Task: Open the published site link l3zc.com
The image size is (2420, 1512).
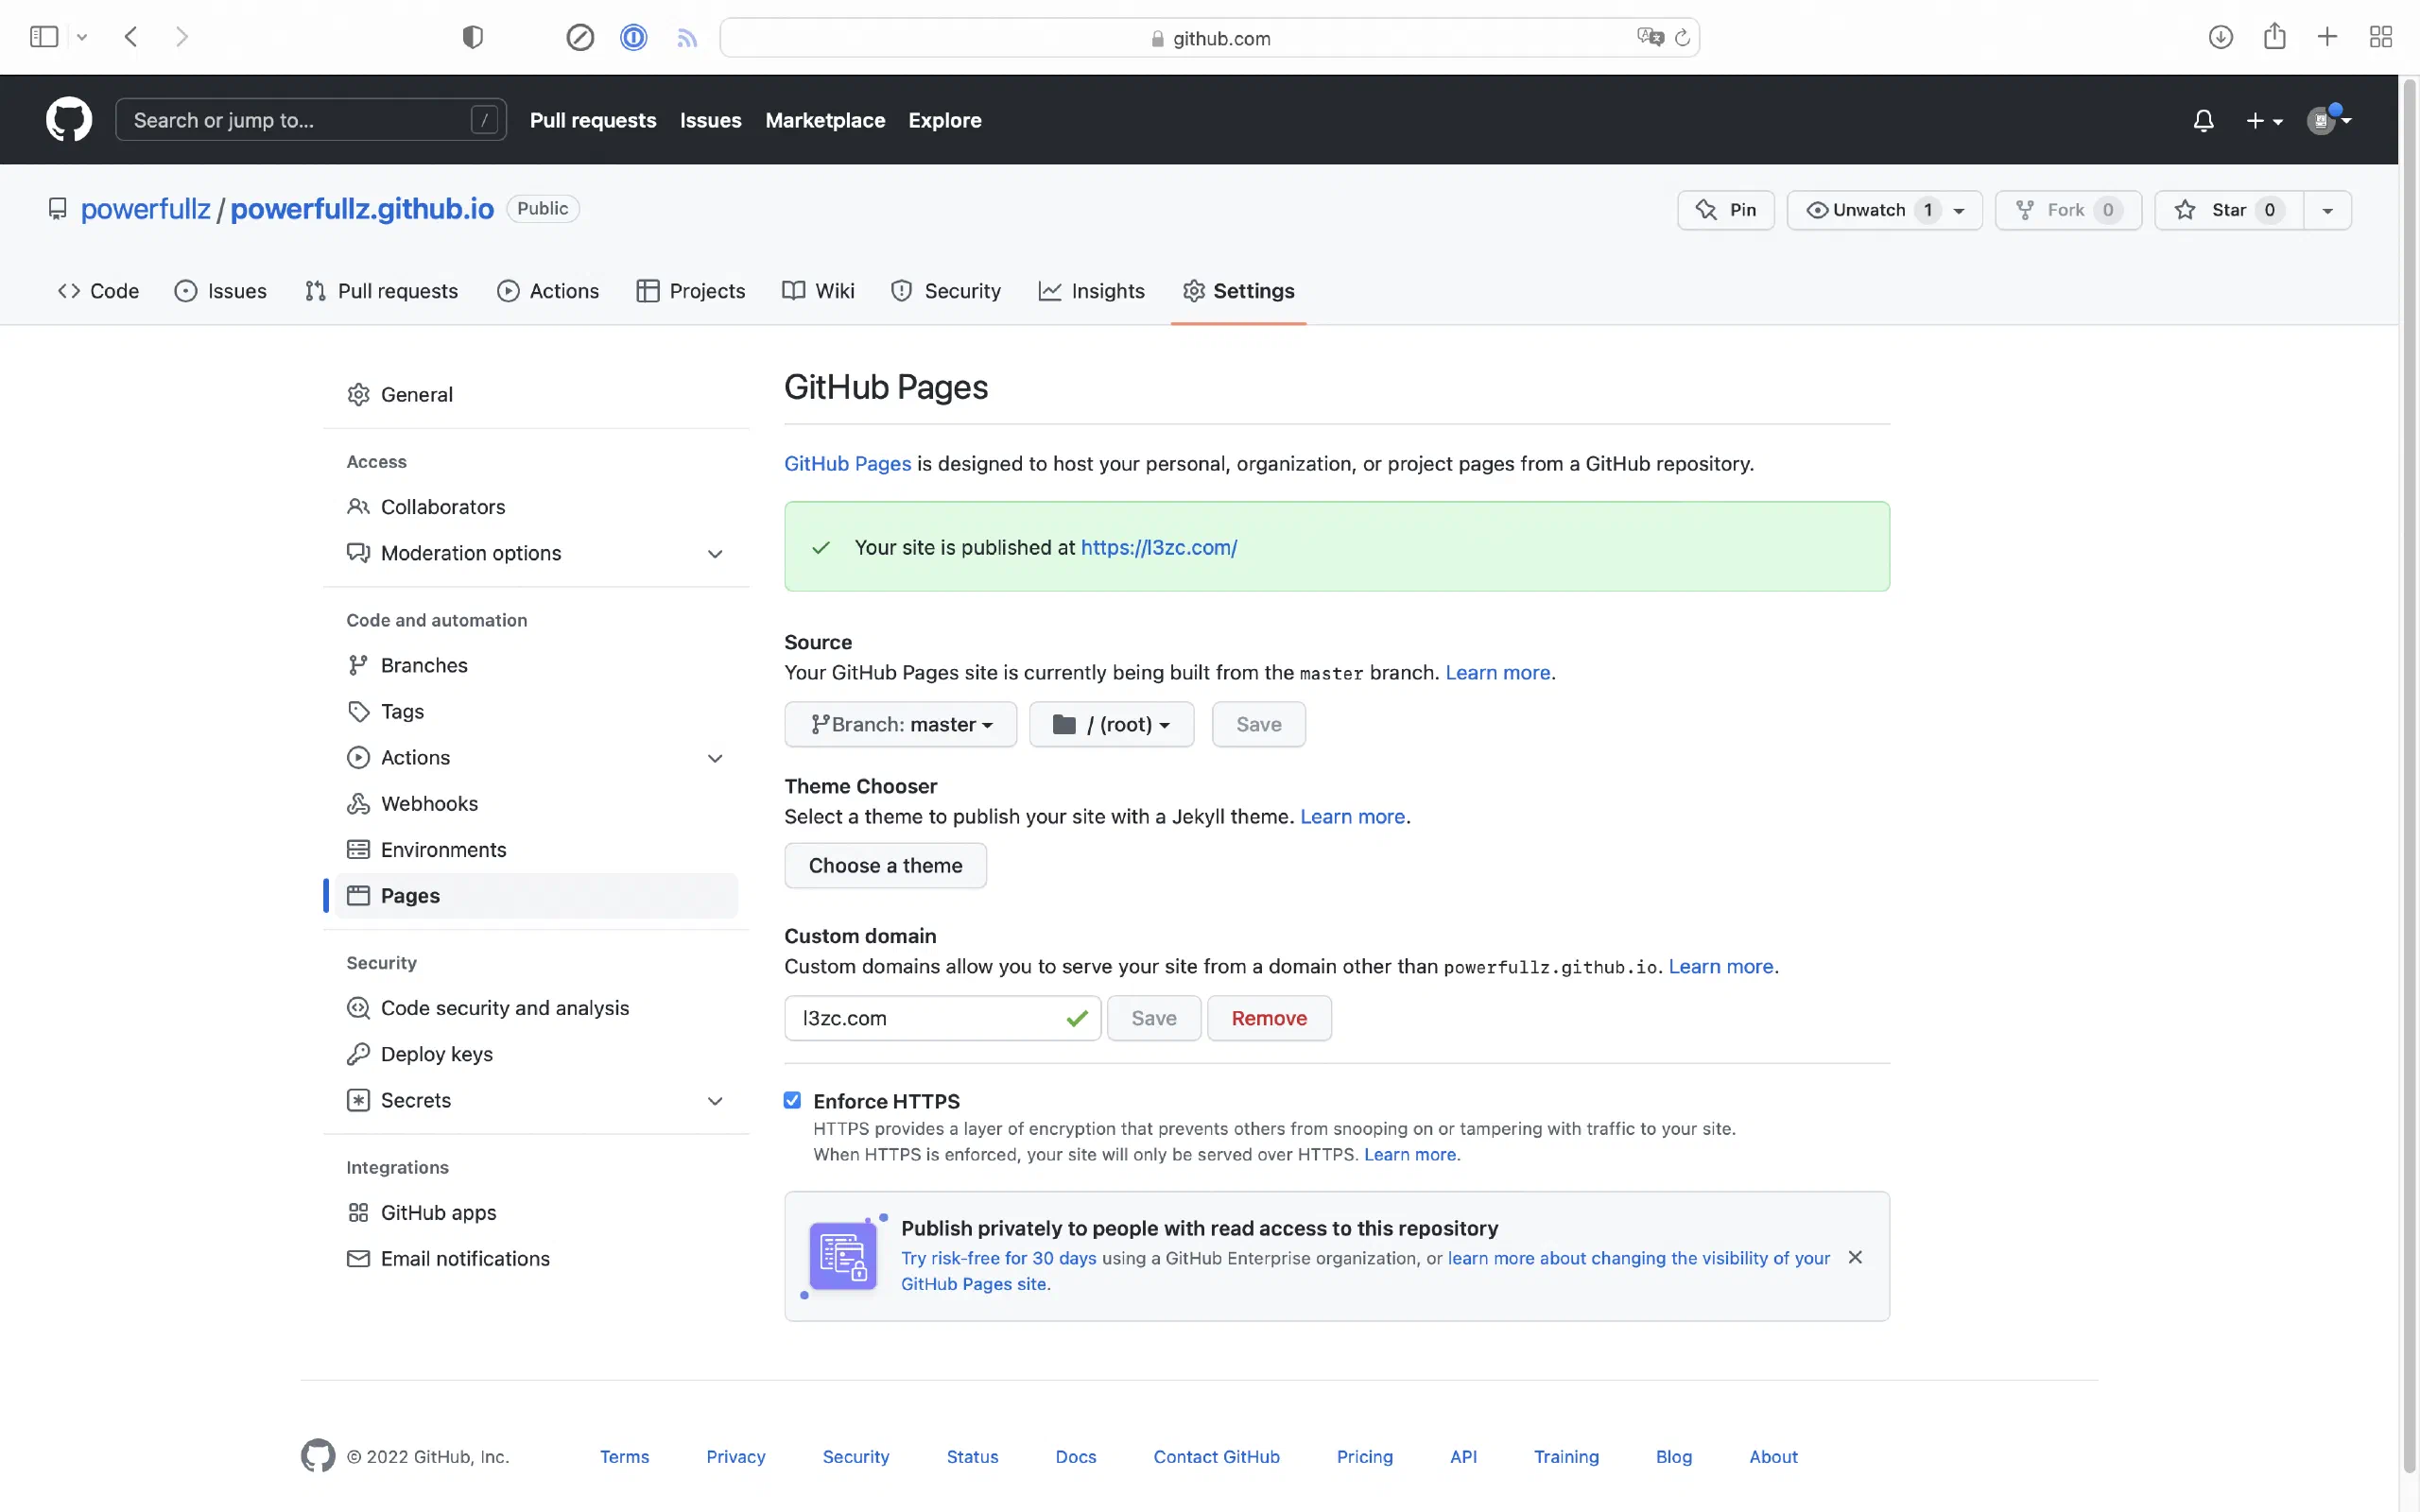Action: coord(1158,547)
